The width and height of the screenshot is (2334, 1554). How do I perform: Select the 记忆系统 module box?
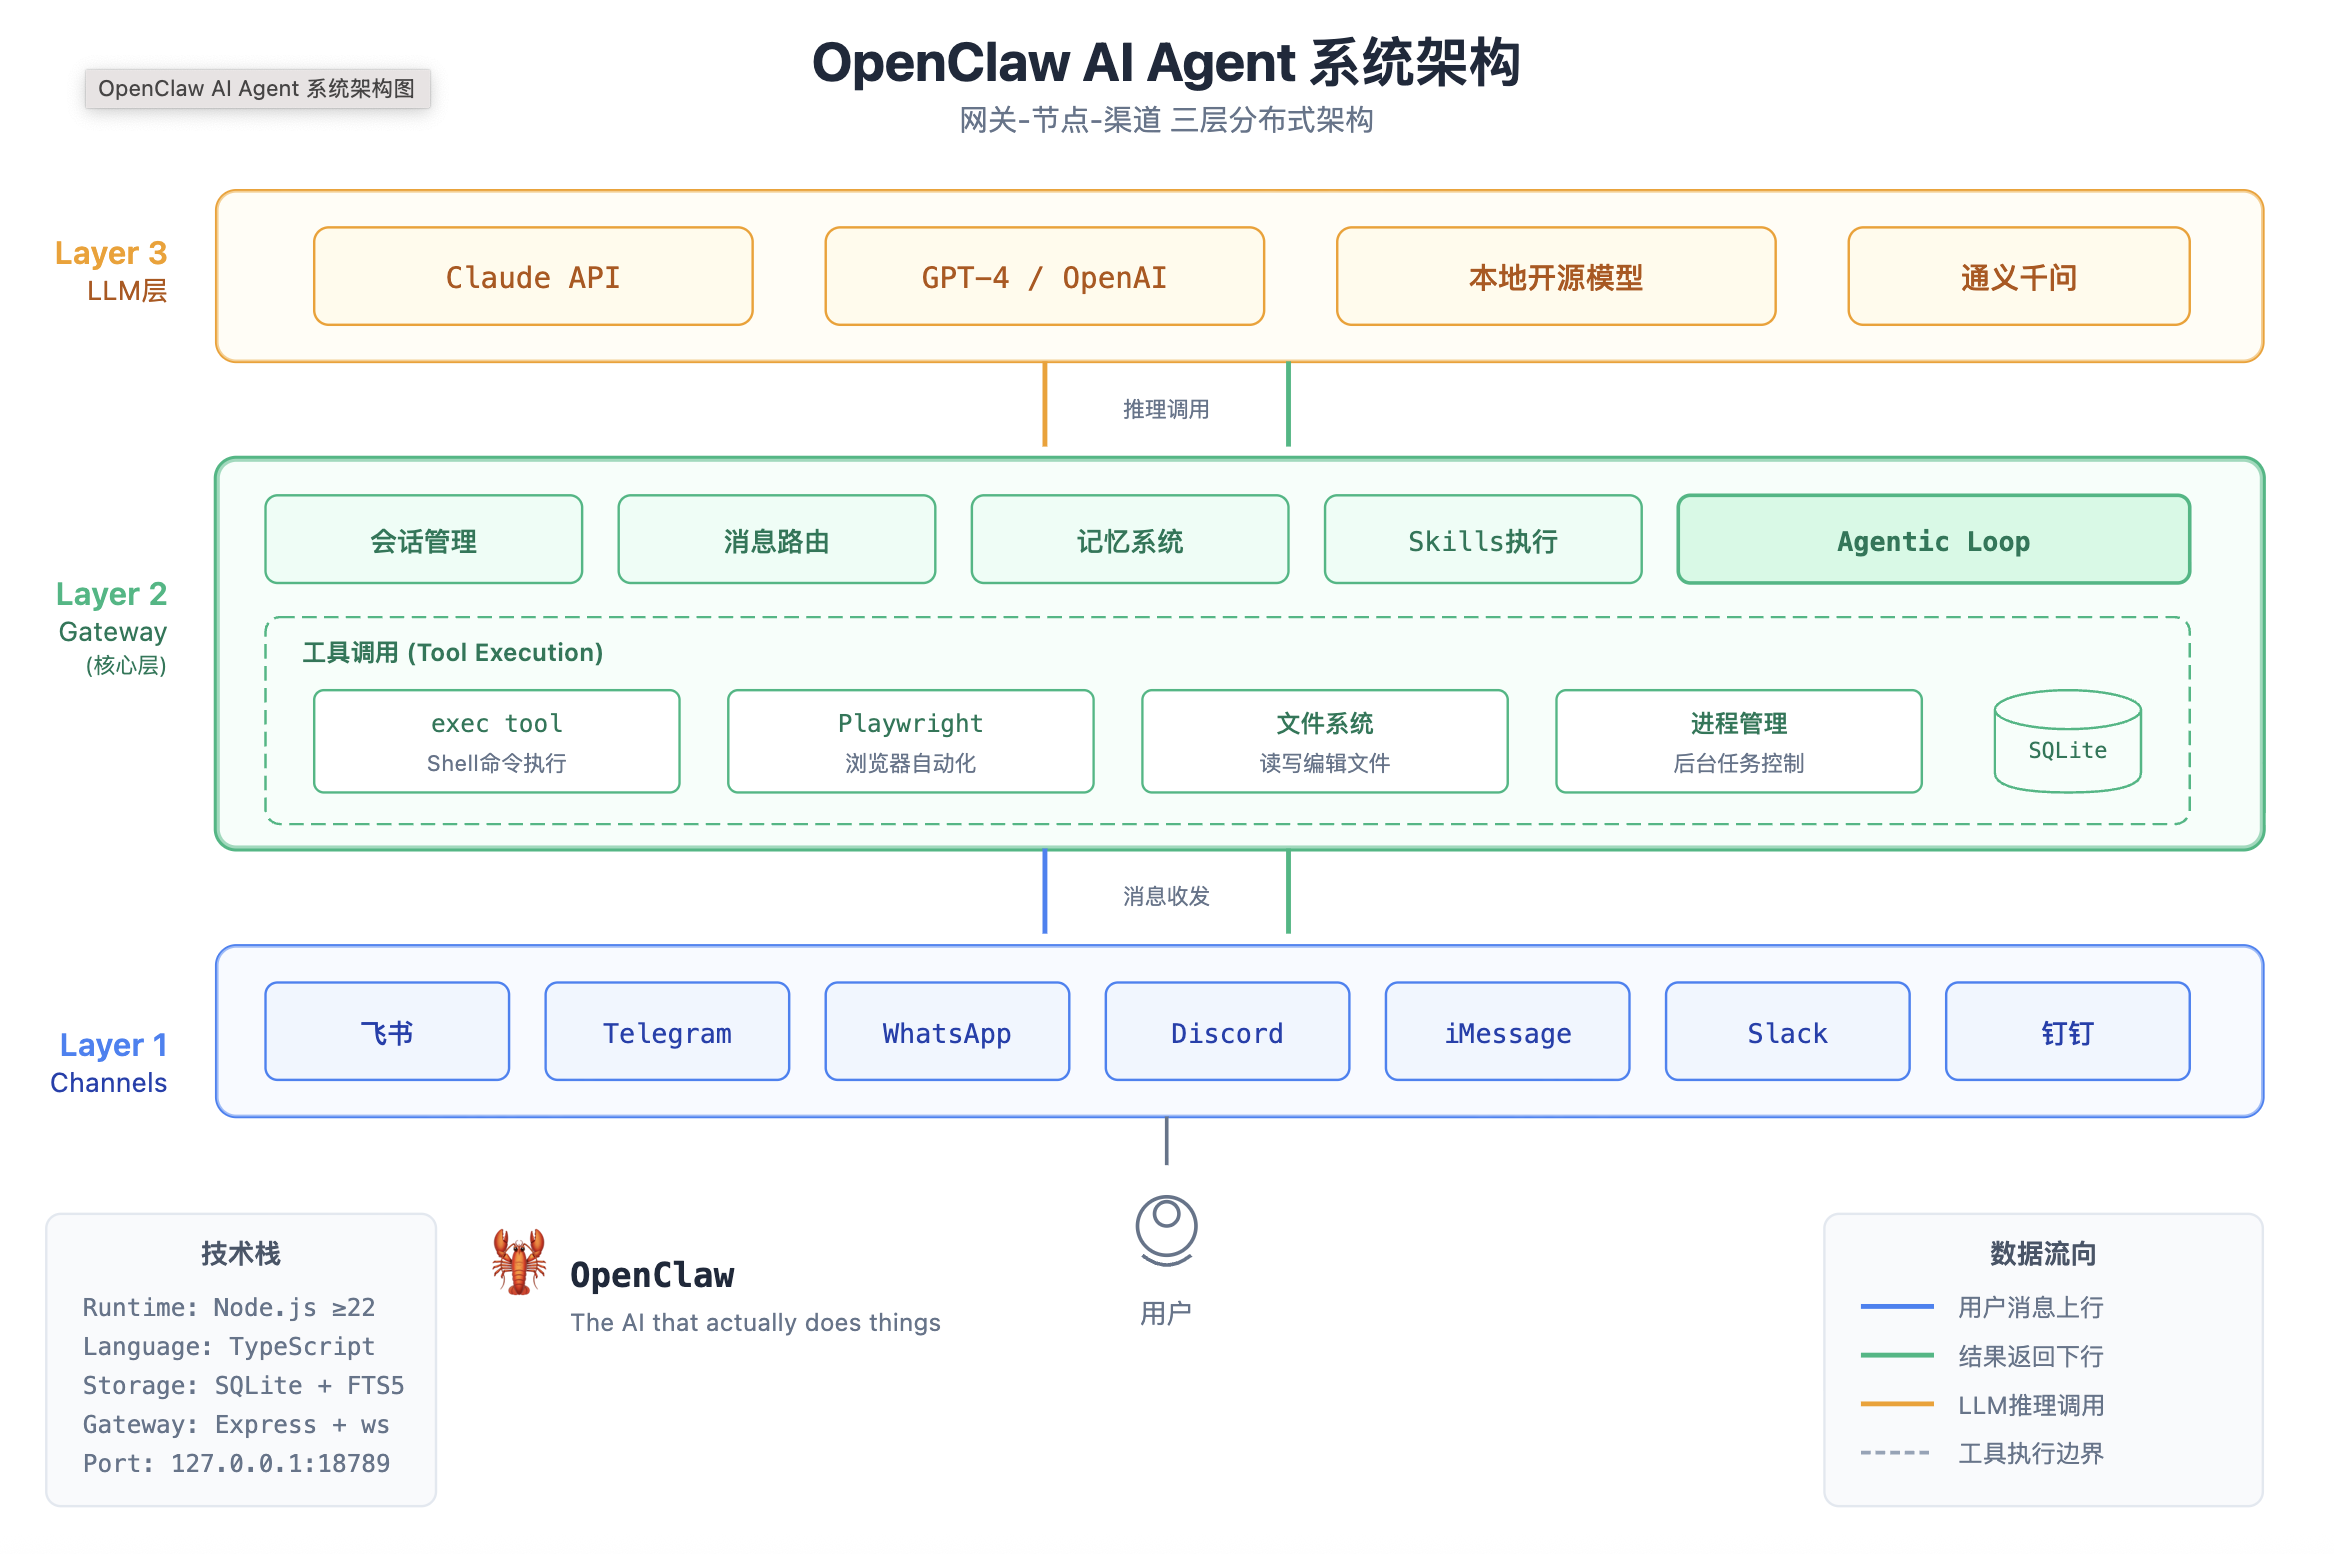coord(1129,540)
